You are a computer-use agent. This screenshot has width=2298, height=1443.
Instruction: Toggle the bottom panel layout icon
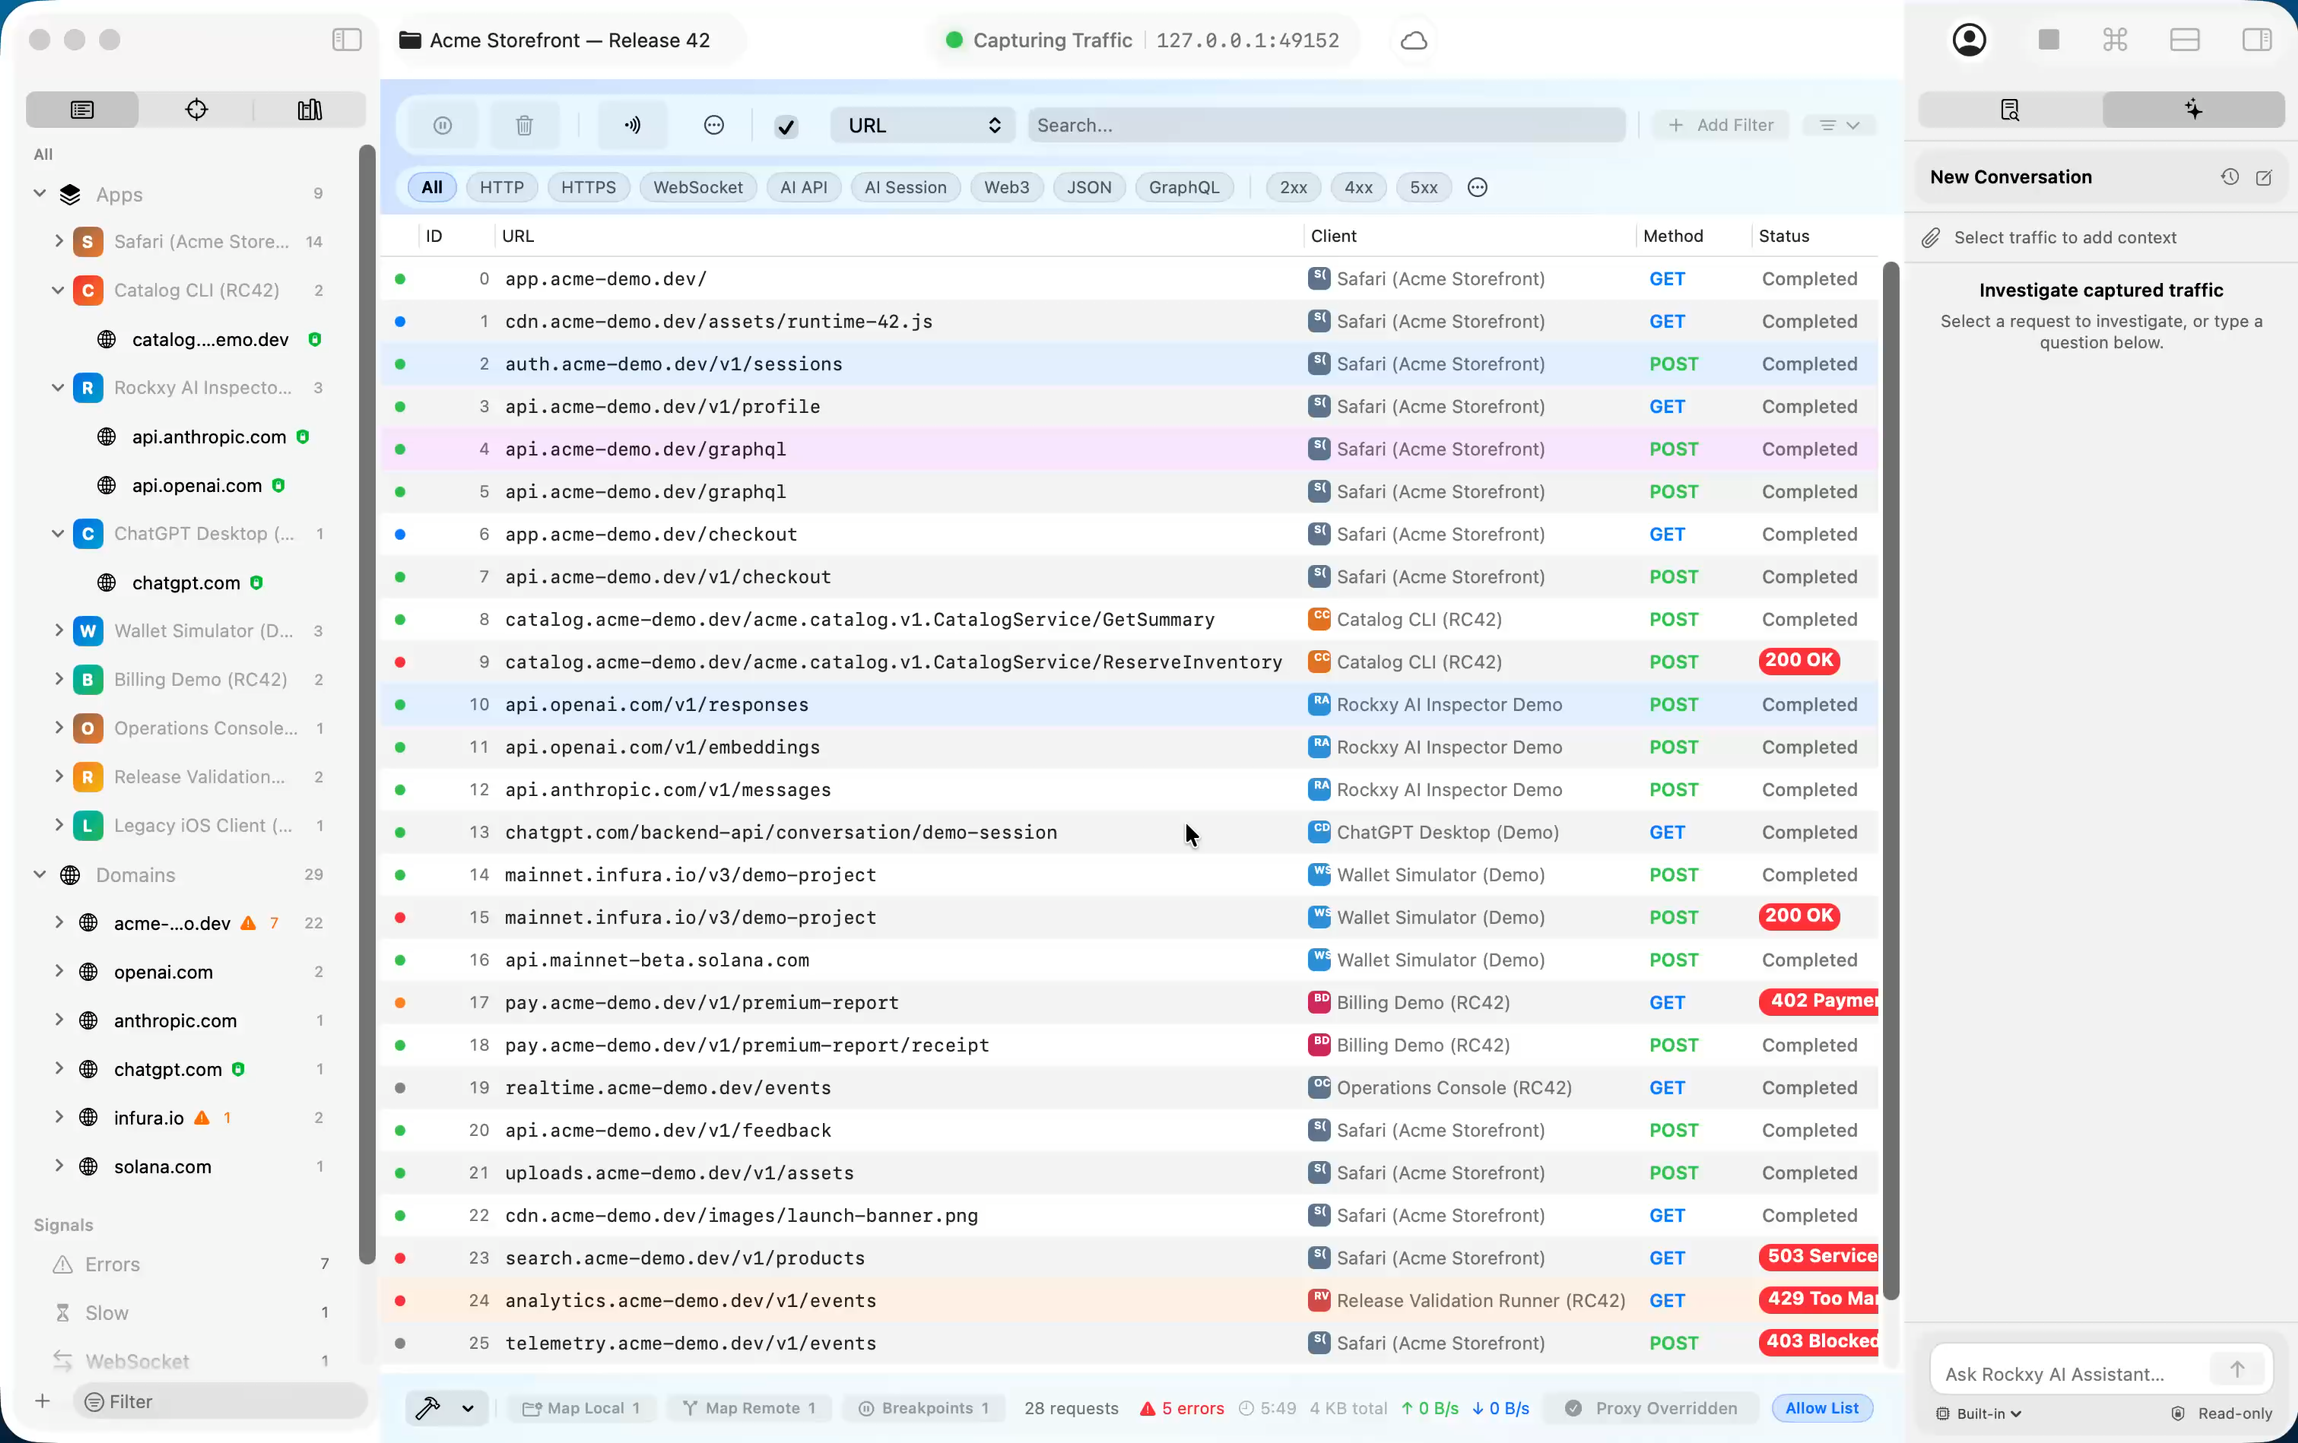(x=2185, y=40)
